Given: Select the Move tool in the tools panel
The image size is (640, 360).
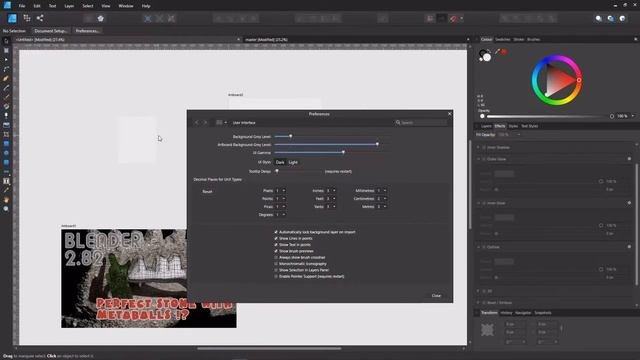Looking at the screenshot, I should (x=6, y=41).
